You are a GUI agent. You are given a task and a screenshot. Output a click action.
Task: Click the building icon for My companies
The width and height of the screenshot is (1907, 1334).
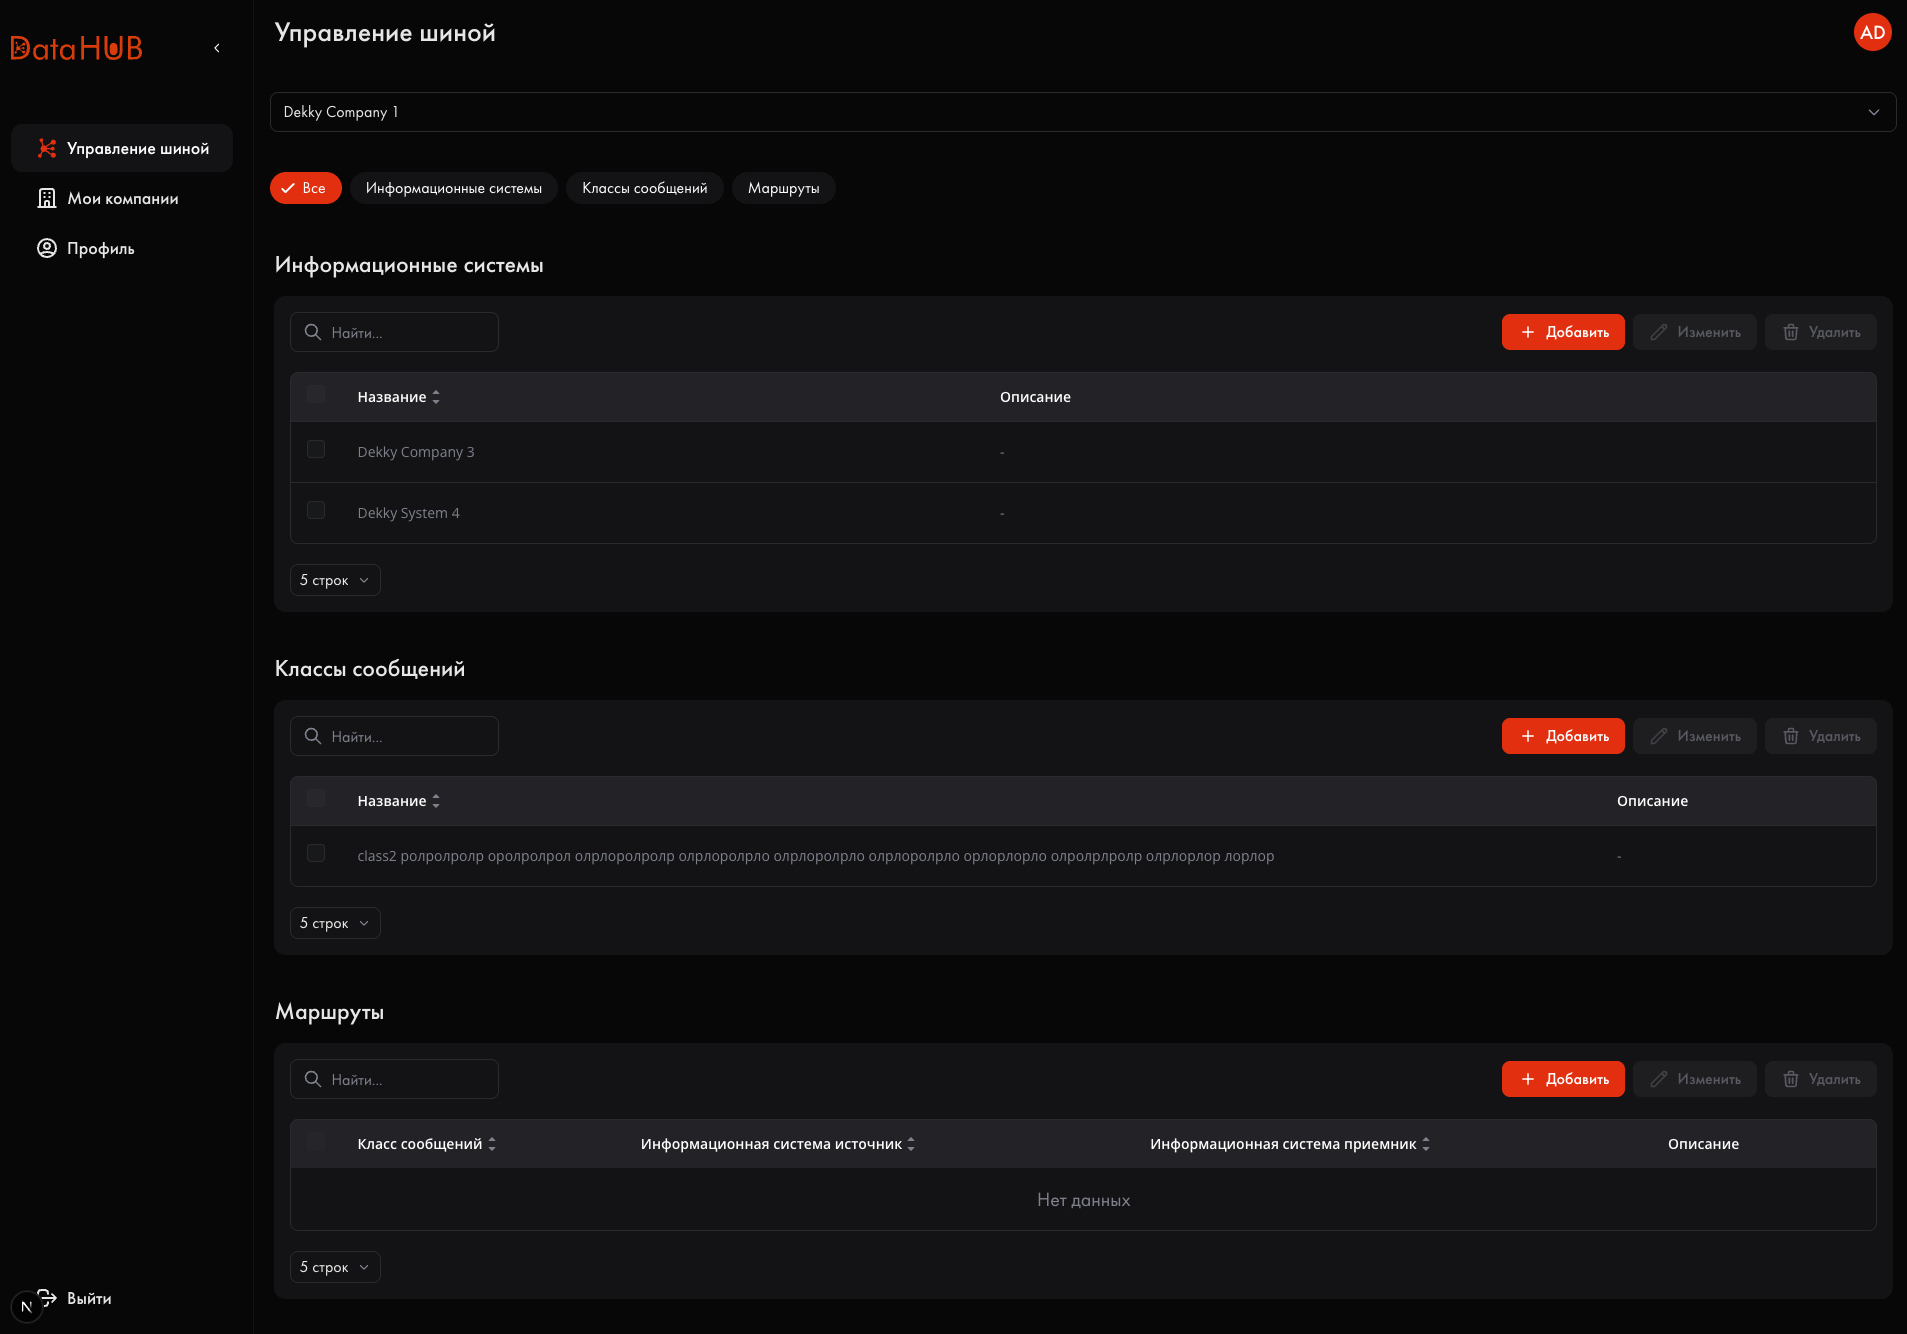(47, 198)
